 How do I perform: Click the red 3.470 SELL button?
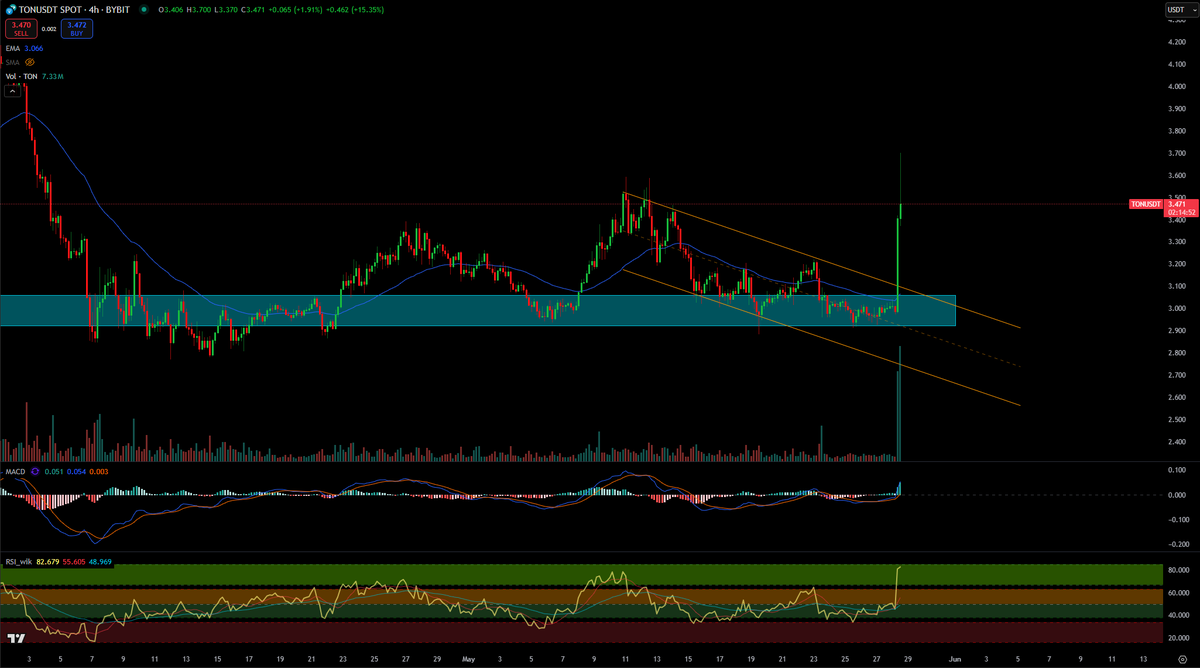point(21,29)
